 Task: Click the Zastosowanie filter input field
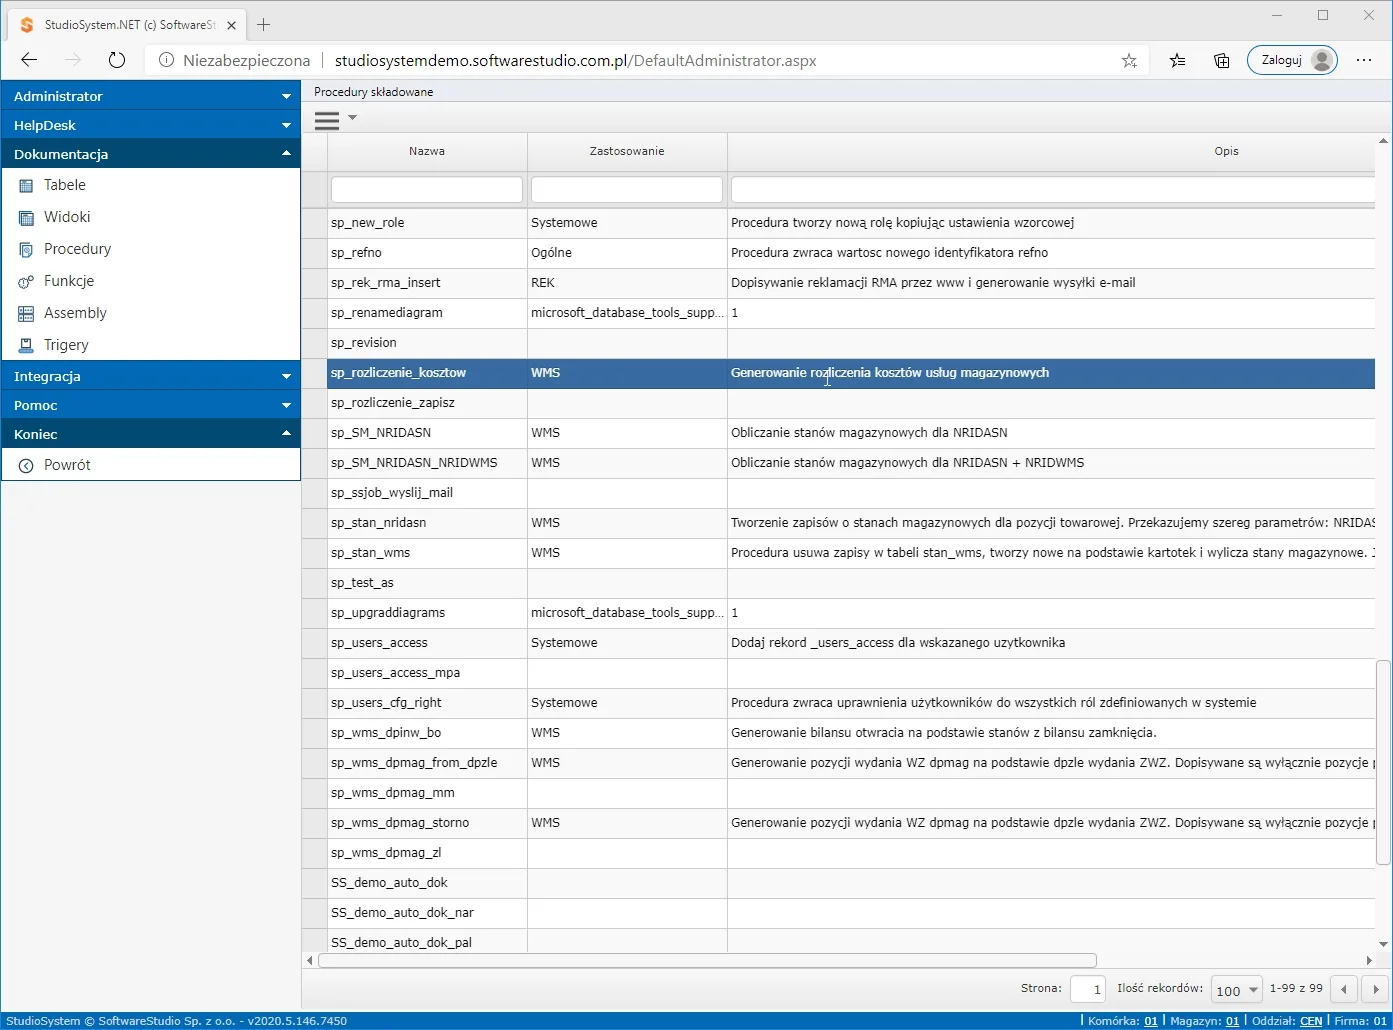coord(627,189)
